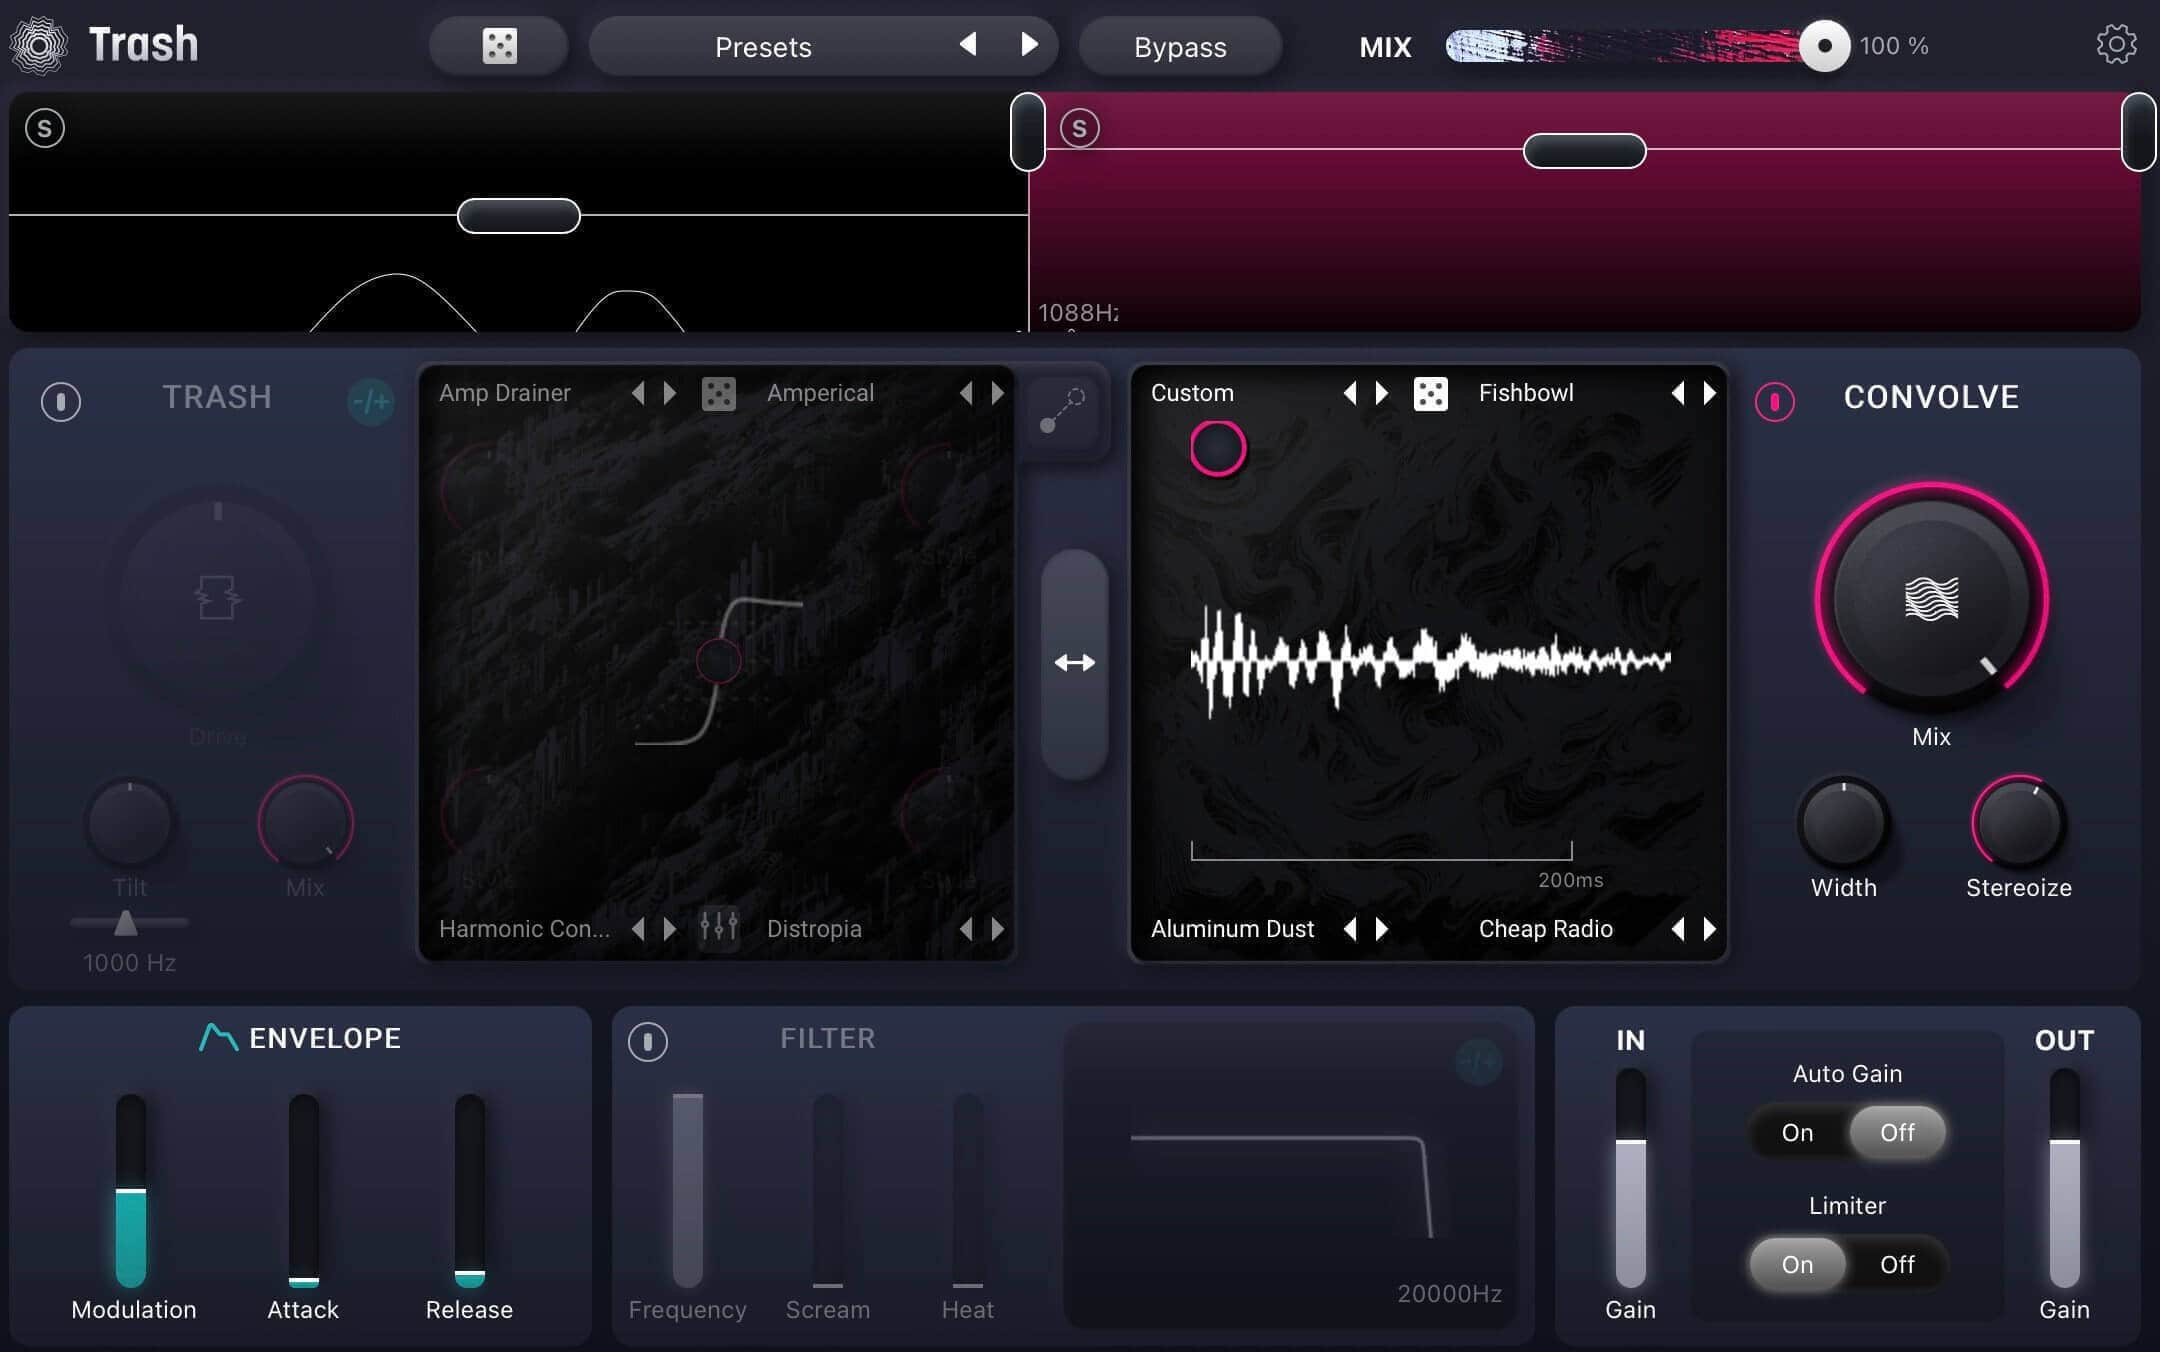Turn on the Filter module power button
2160x1352 pixels.
click(647, 1041)
